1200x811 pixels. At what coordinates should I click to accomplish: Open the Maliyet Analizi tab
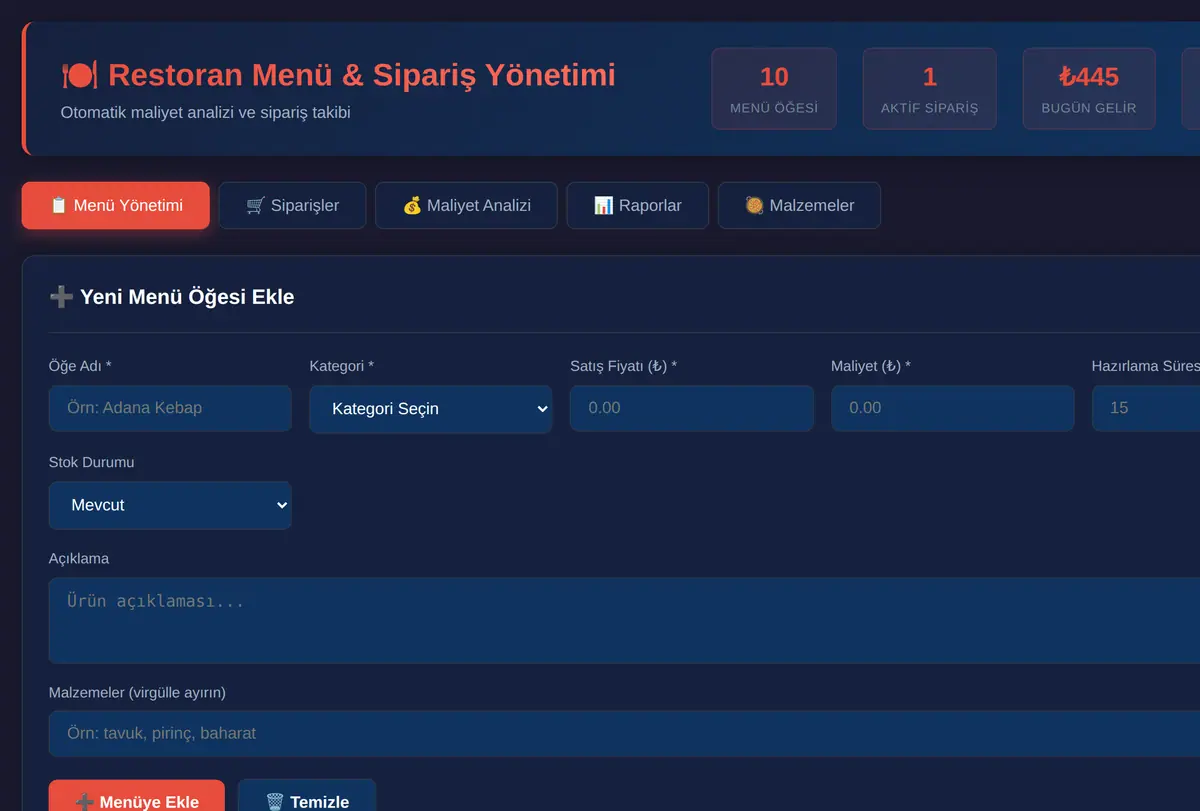(x=466, y=205)
